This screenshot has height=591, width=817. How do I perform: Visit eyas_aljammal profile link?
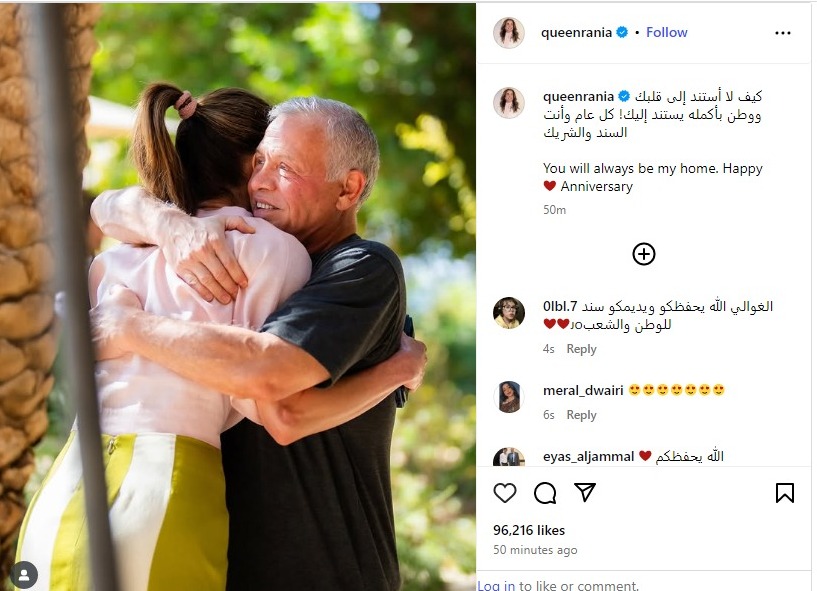pyautogui.click(x=588, y=457)
